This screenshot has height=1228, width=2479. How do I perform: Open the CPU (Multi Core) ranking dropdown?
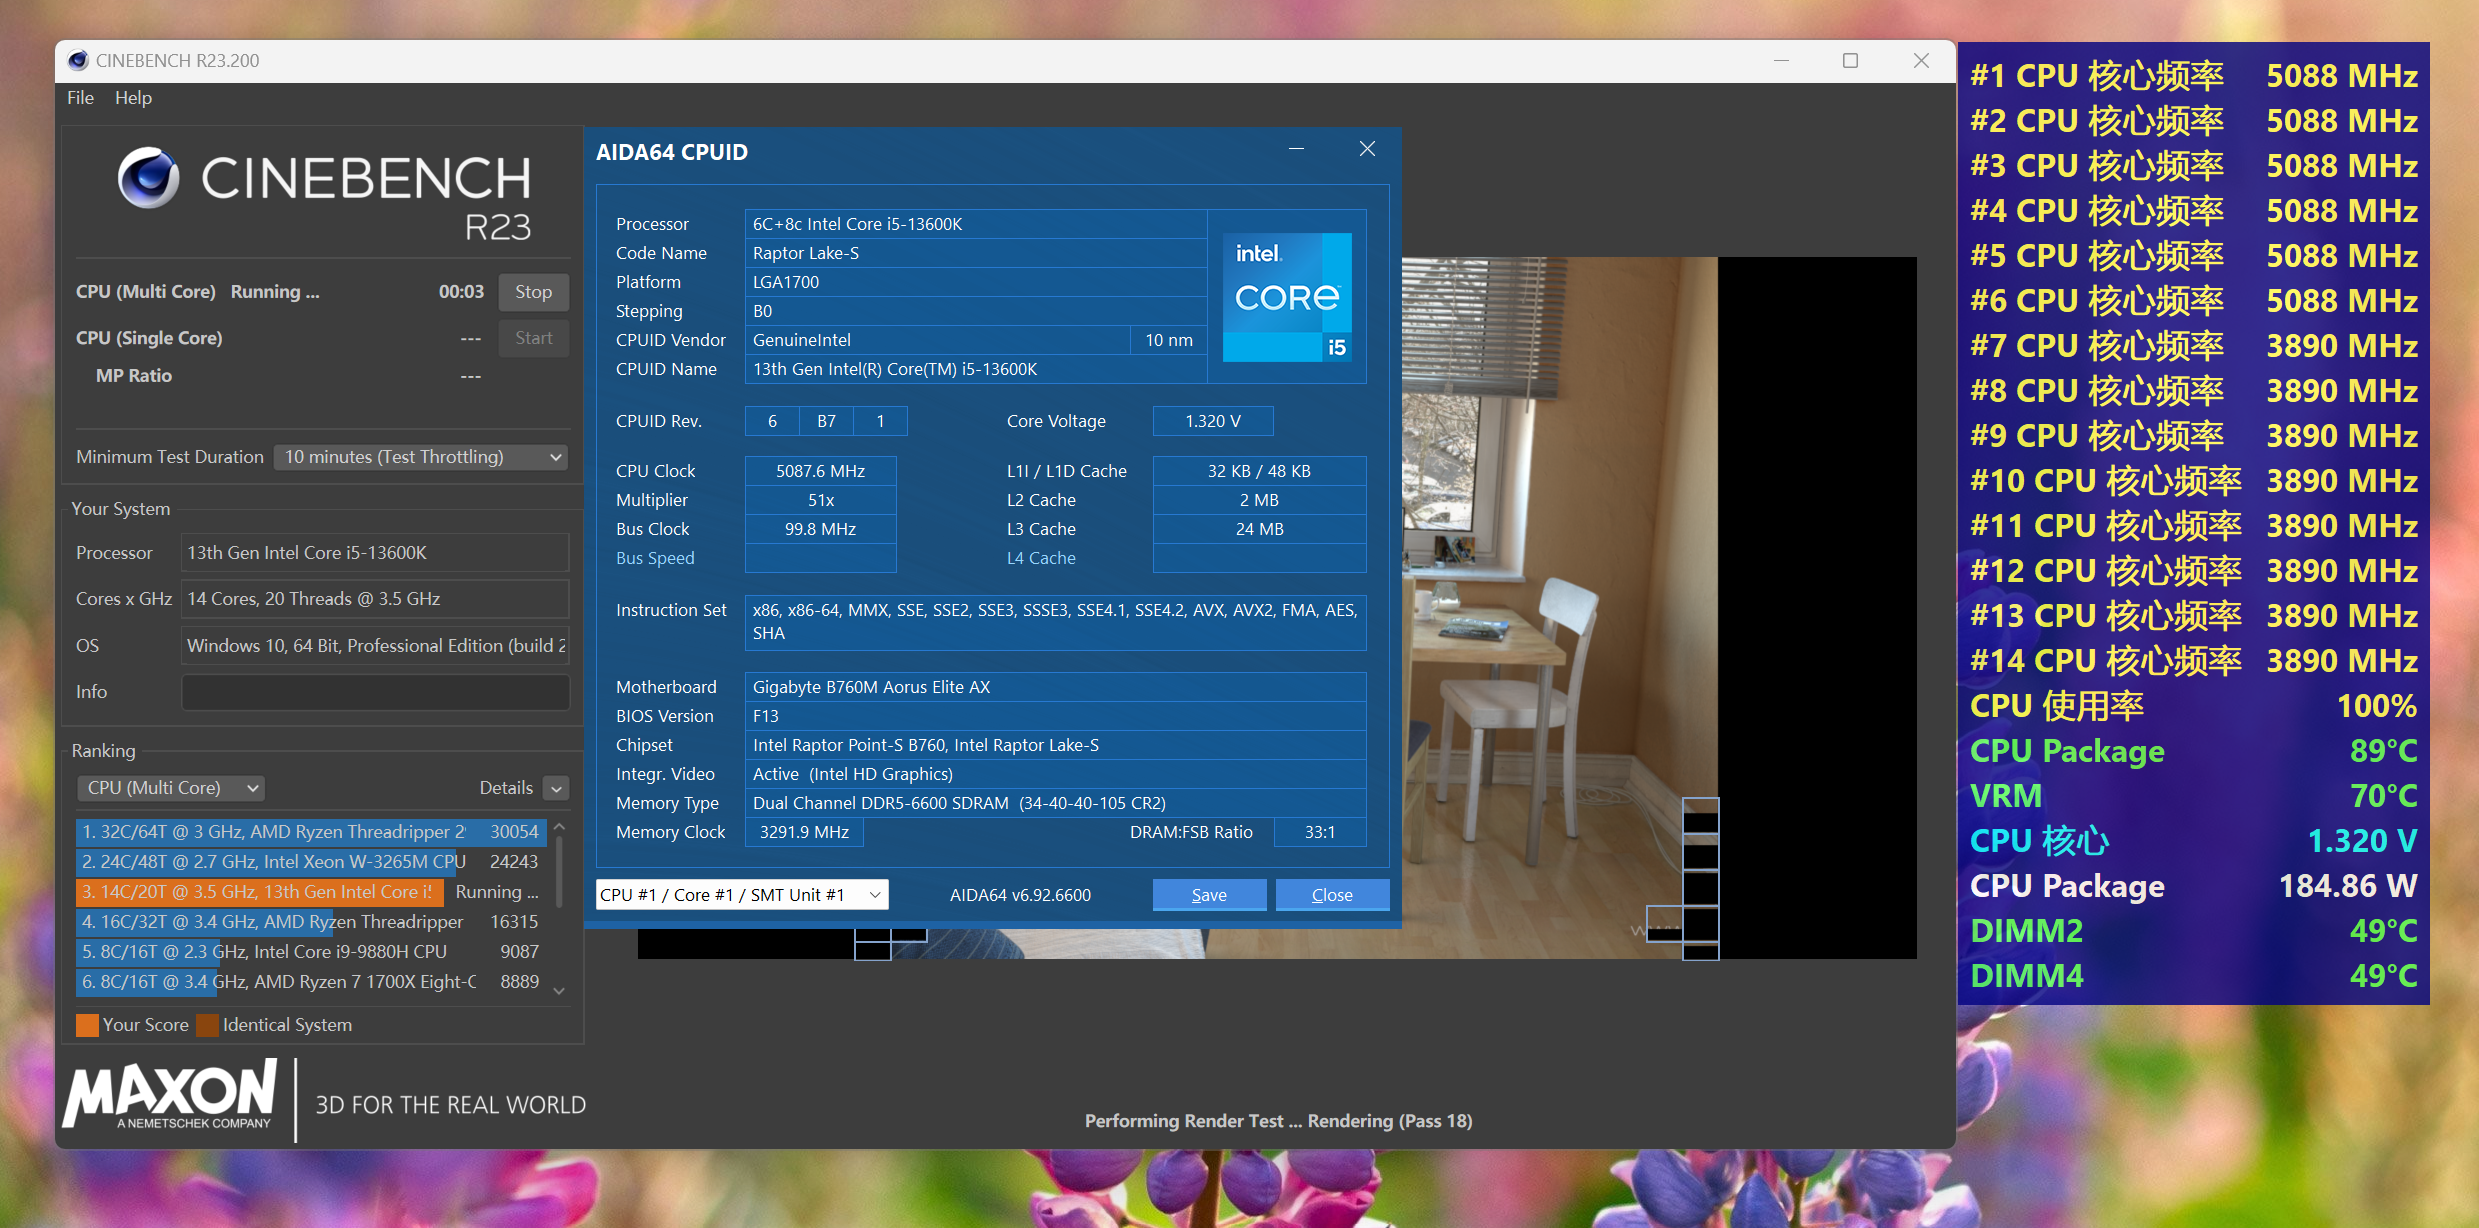click(171, 788)
